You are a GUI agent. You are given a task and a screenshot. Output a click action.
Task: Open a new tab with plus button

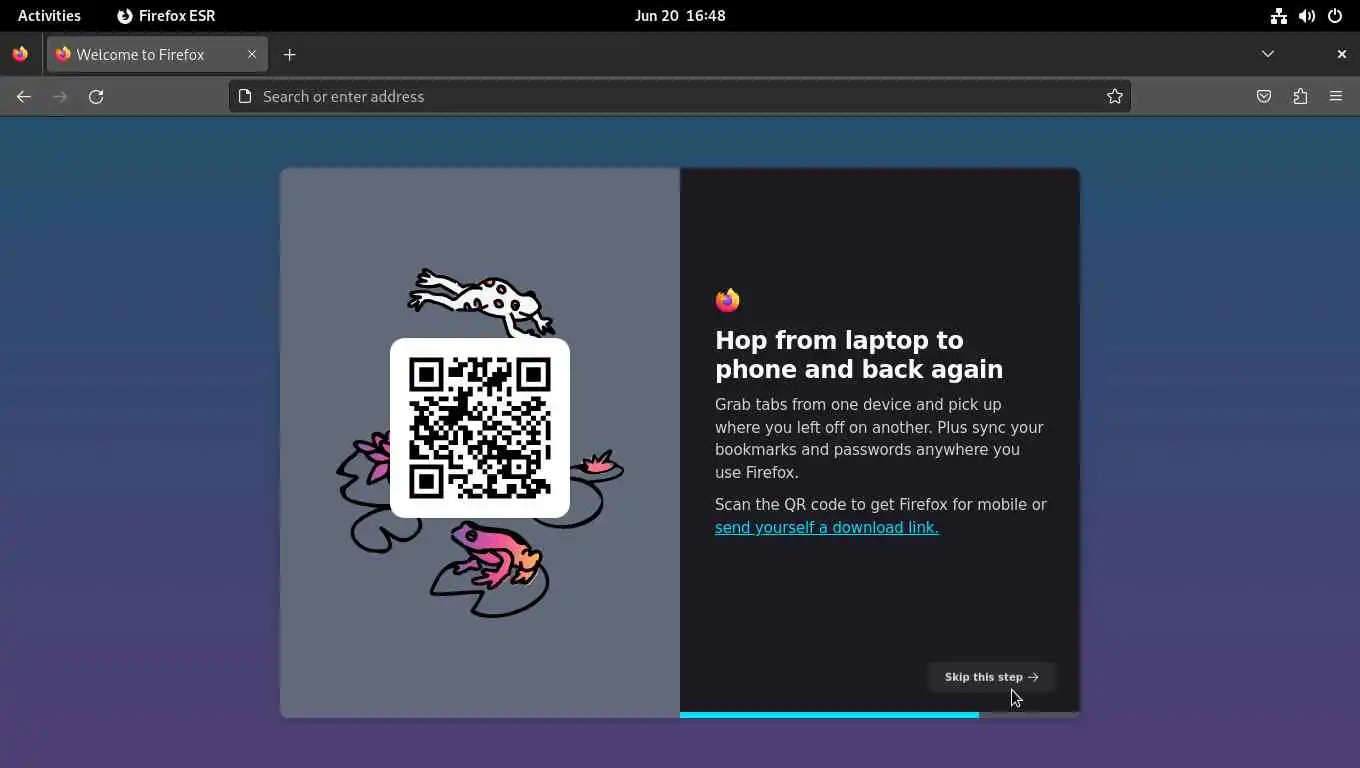289,55
